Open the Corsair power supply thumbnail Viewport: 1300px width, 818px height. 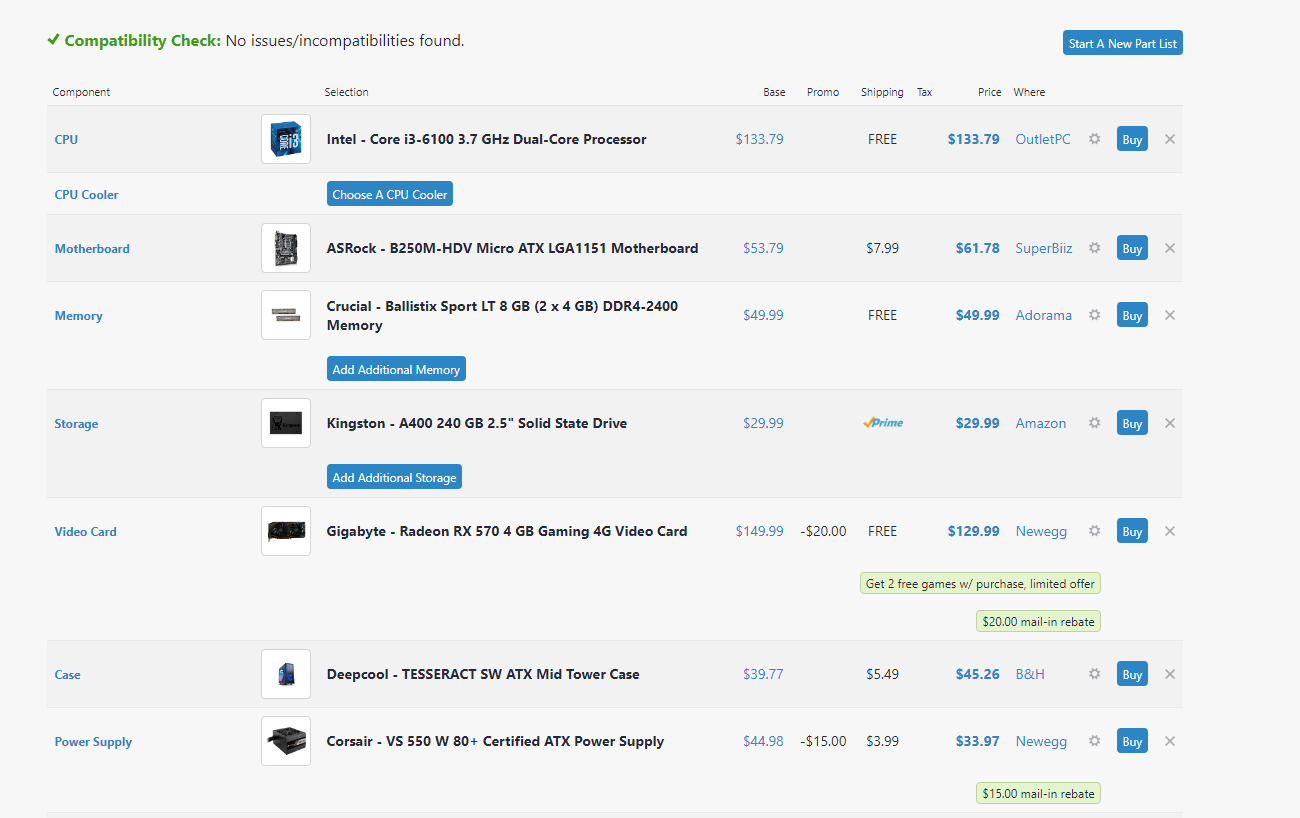tap(286, 741)
